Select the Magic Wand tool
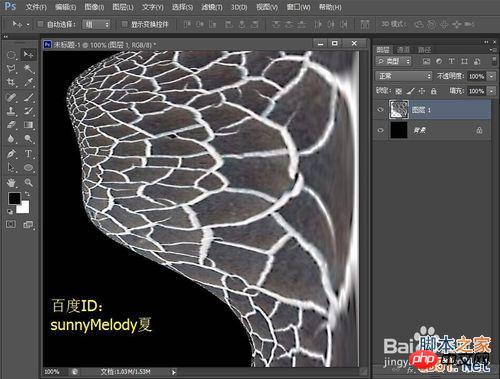The height and width of the screenshot is (379, 500). pos(28,69)
